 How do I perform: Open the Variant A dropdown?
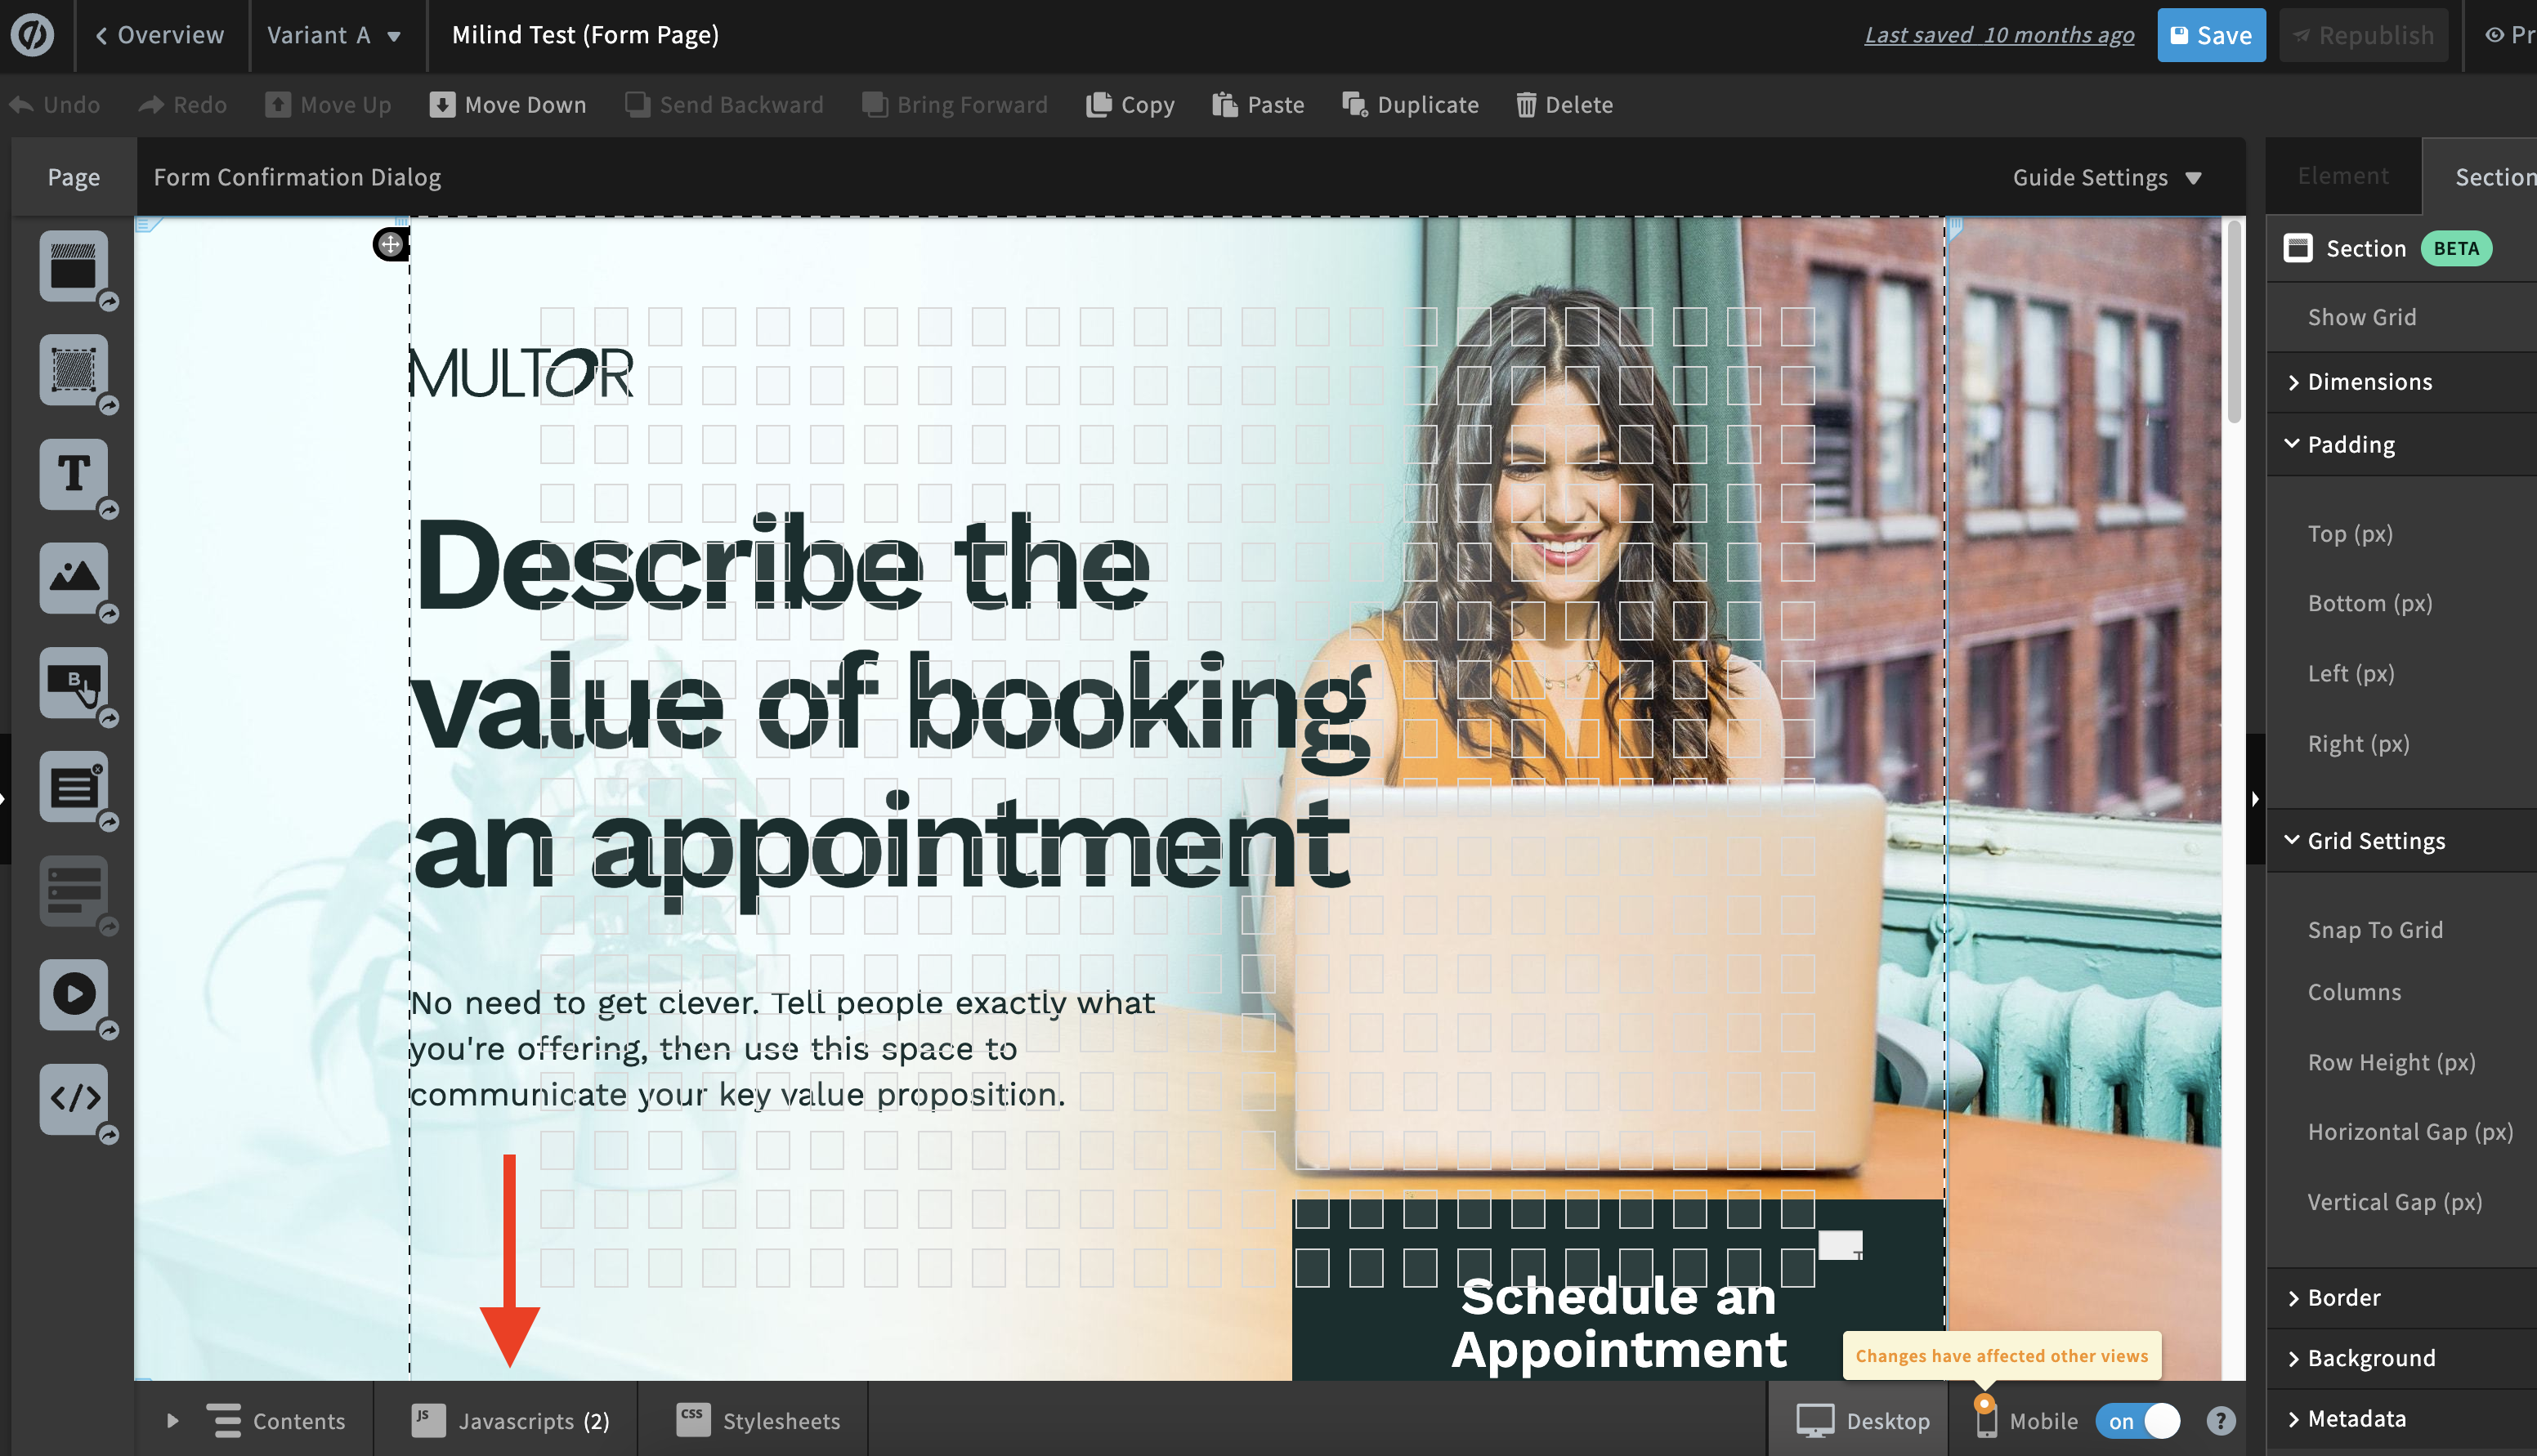coord(334,35)
